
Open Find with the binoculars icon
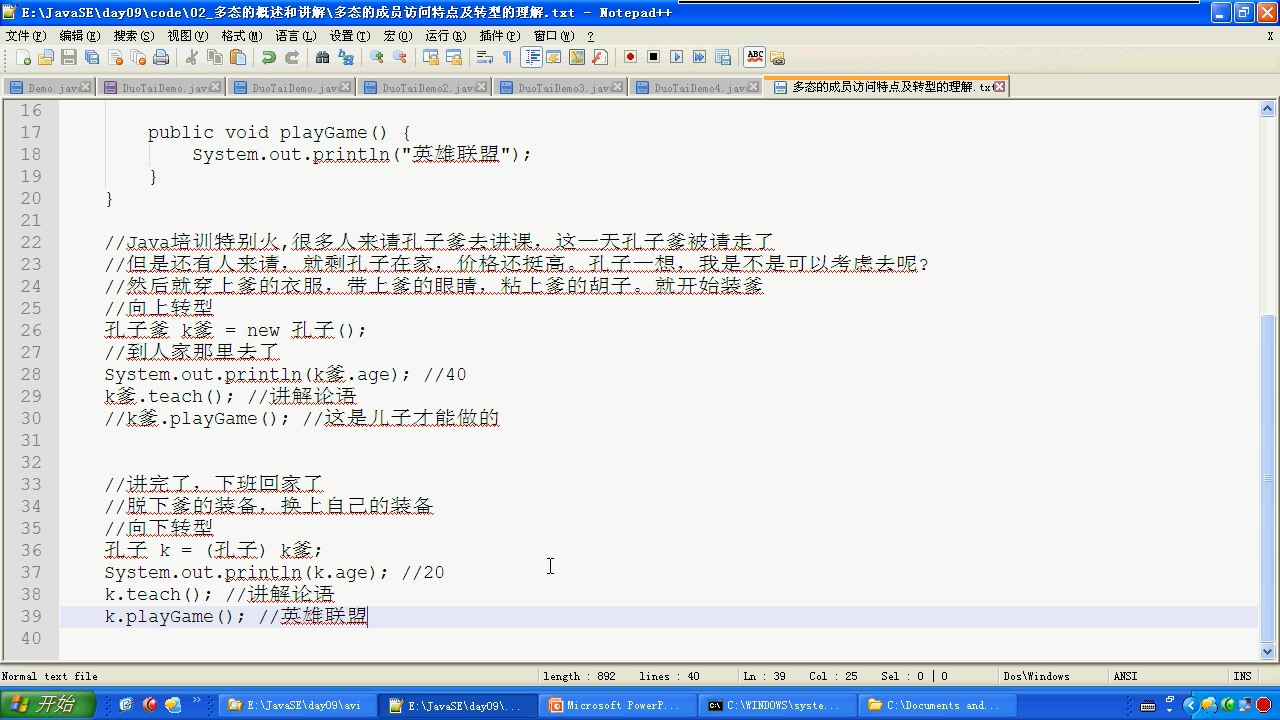pyautogui.click(x=323, y=57)
